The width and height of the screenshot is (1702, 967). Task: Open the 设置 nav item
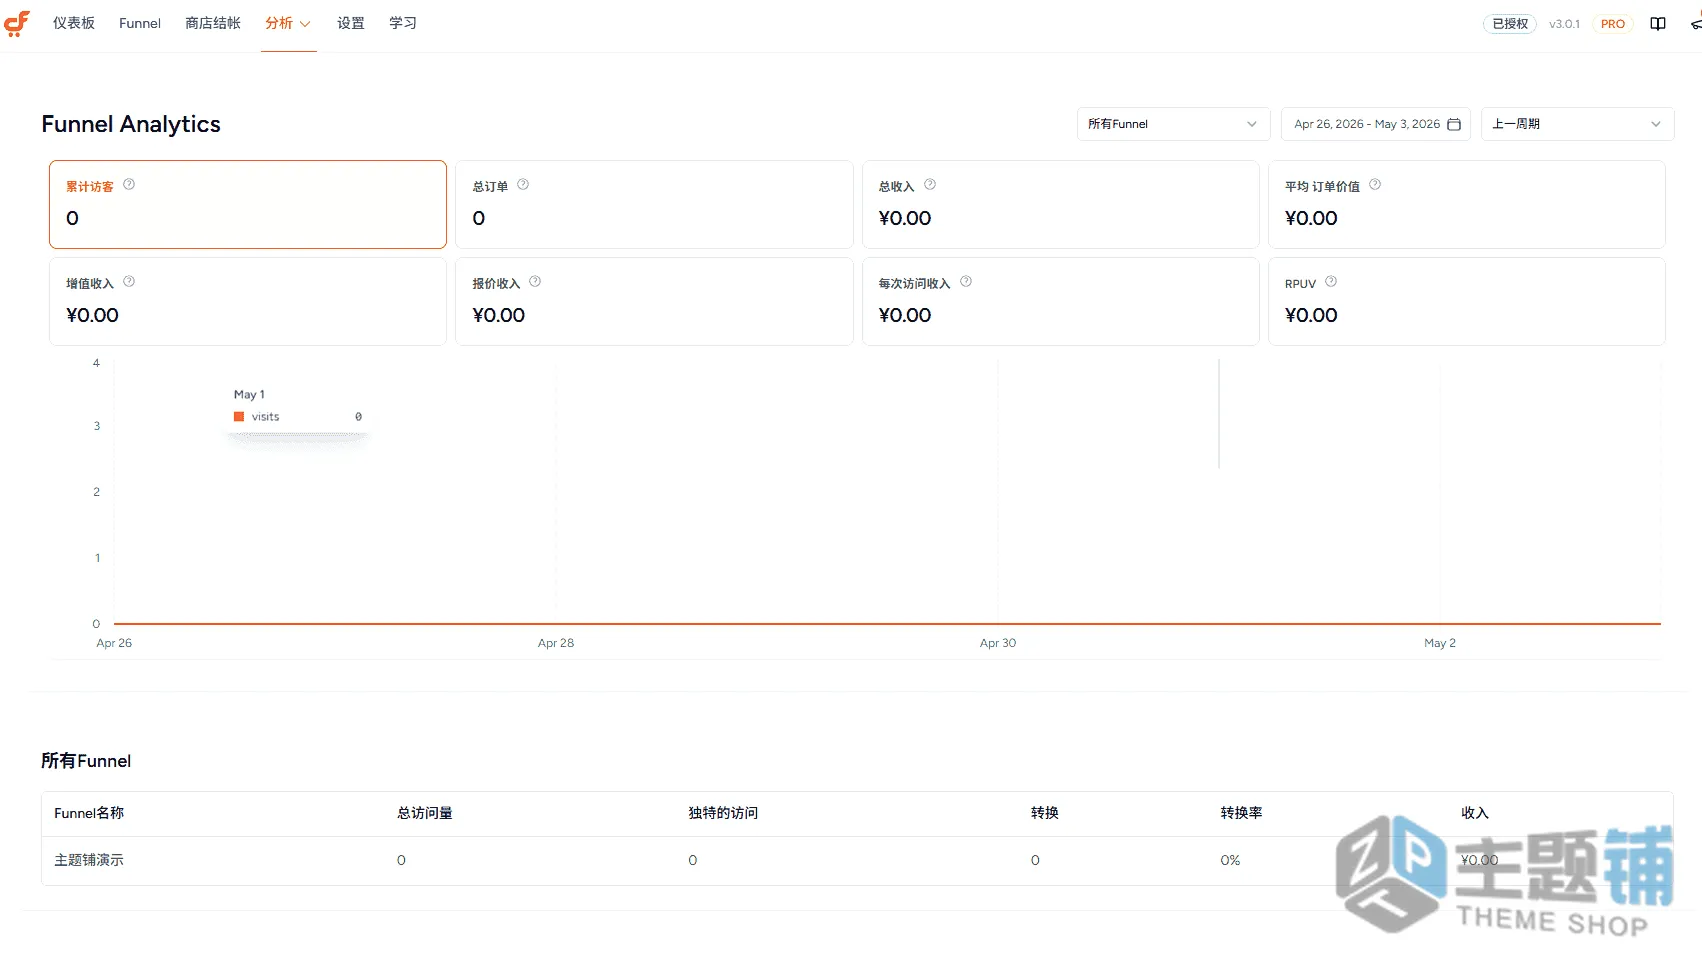[x=351, y=23]
